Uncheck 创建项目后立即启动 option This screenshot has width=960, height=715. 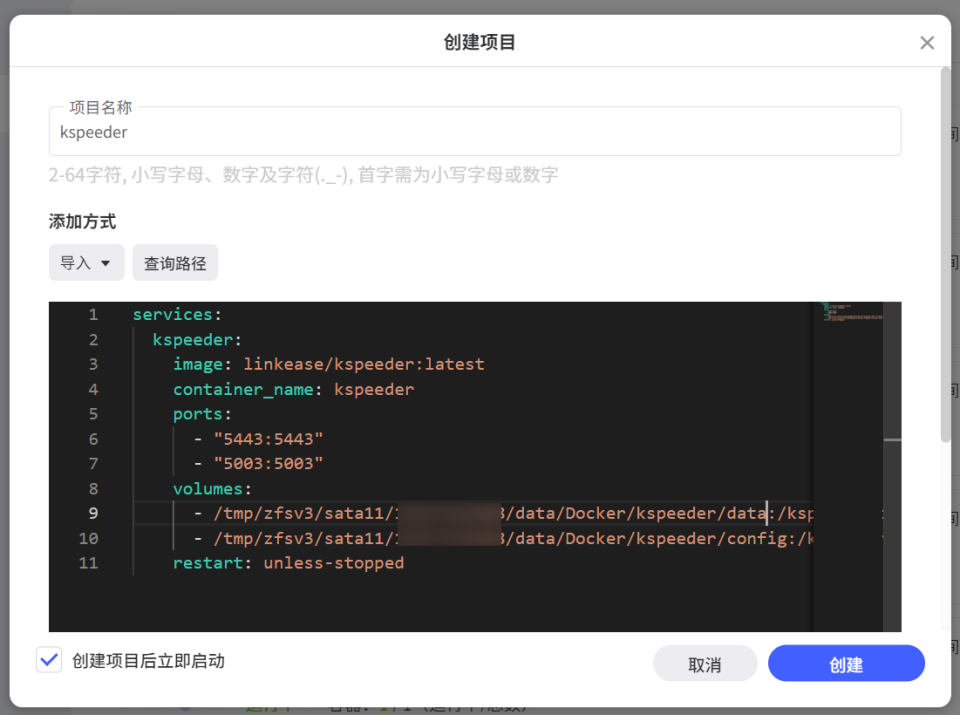[49, 659]
